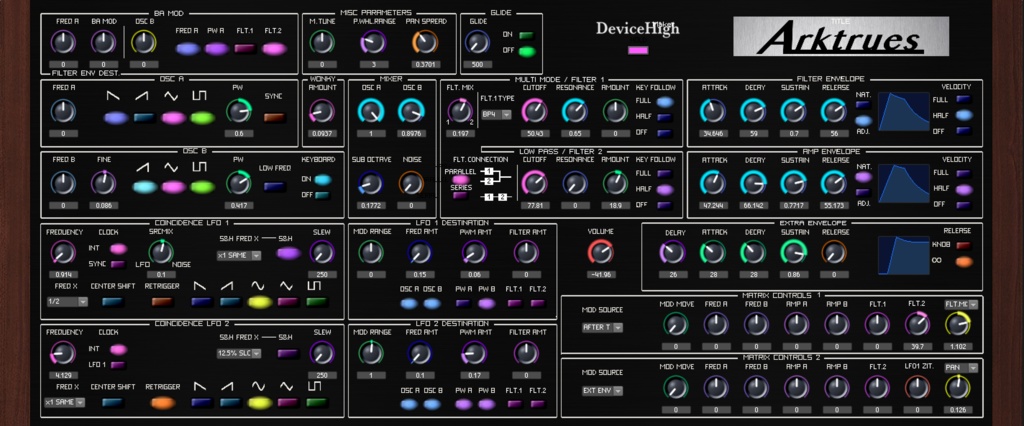Set Filter Envelope Velocity to HALF
Viewport: 1024px width, 426px height.
963,116
